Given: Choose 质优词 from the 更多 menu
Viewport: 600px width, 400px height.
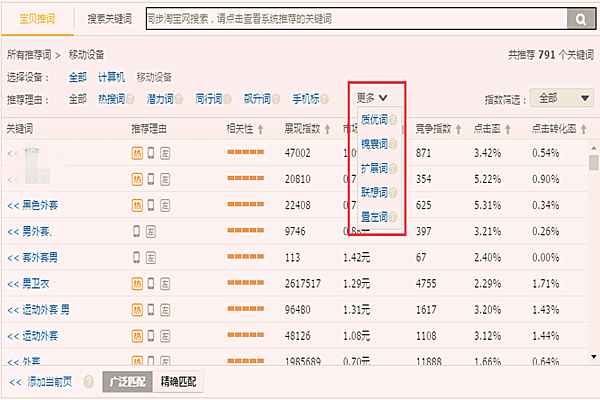Looking at the screenshot, I should coord(374,120).
